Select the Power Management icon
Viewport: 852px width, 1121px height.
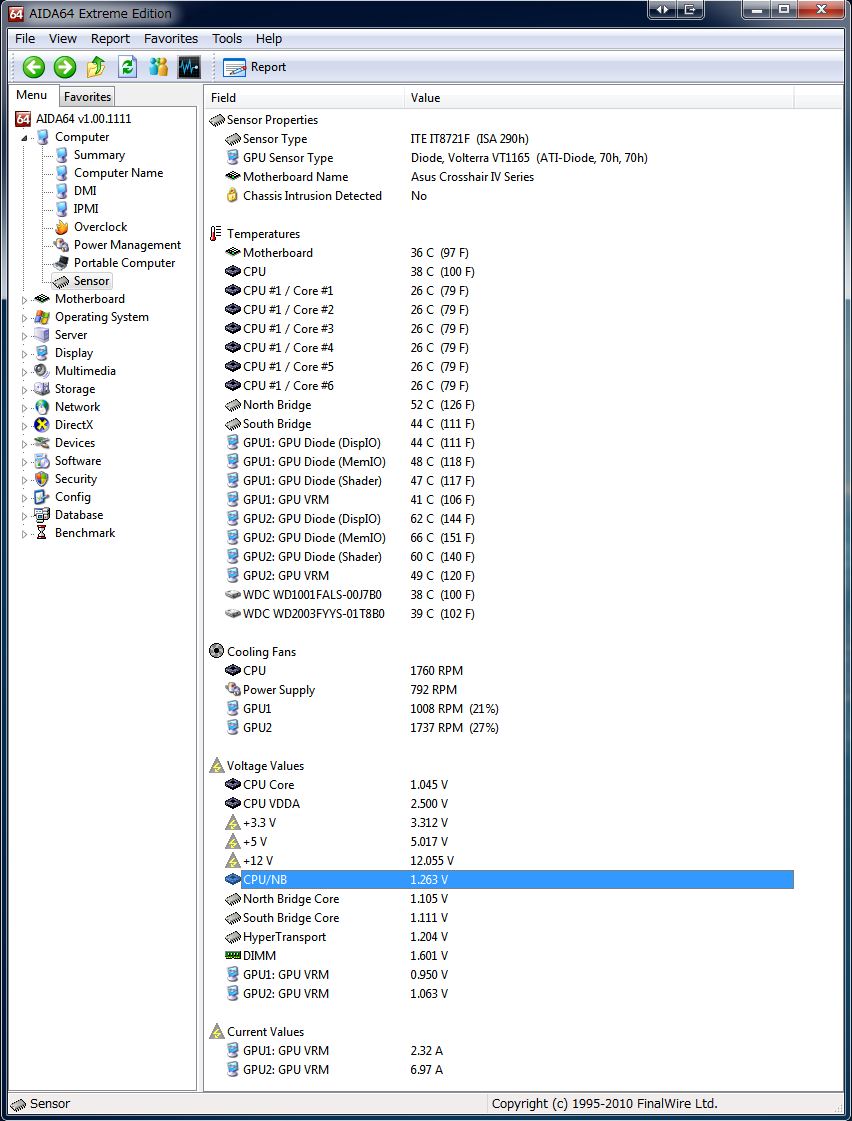[61, 245]
